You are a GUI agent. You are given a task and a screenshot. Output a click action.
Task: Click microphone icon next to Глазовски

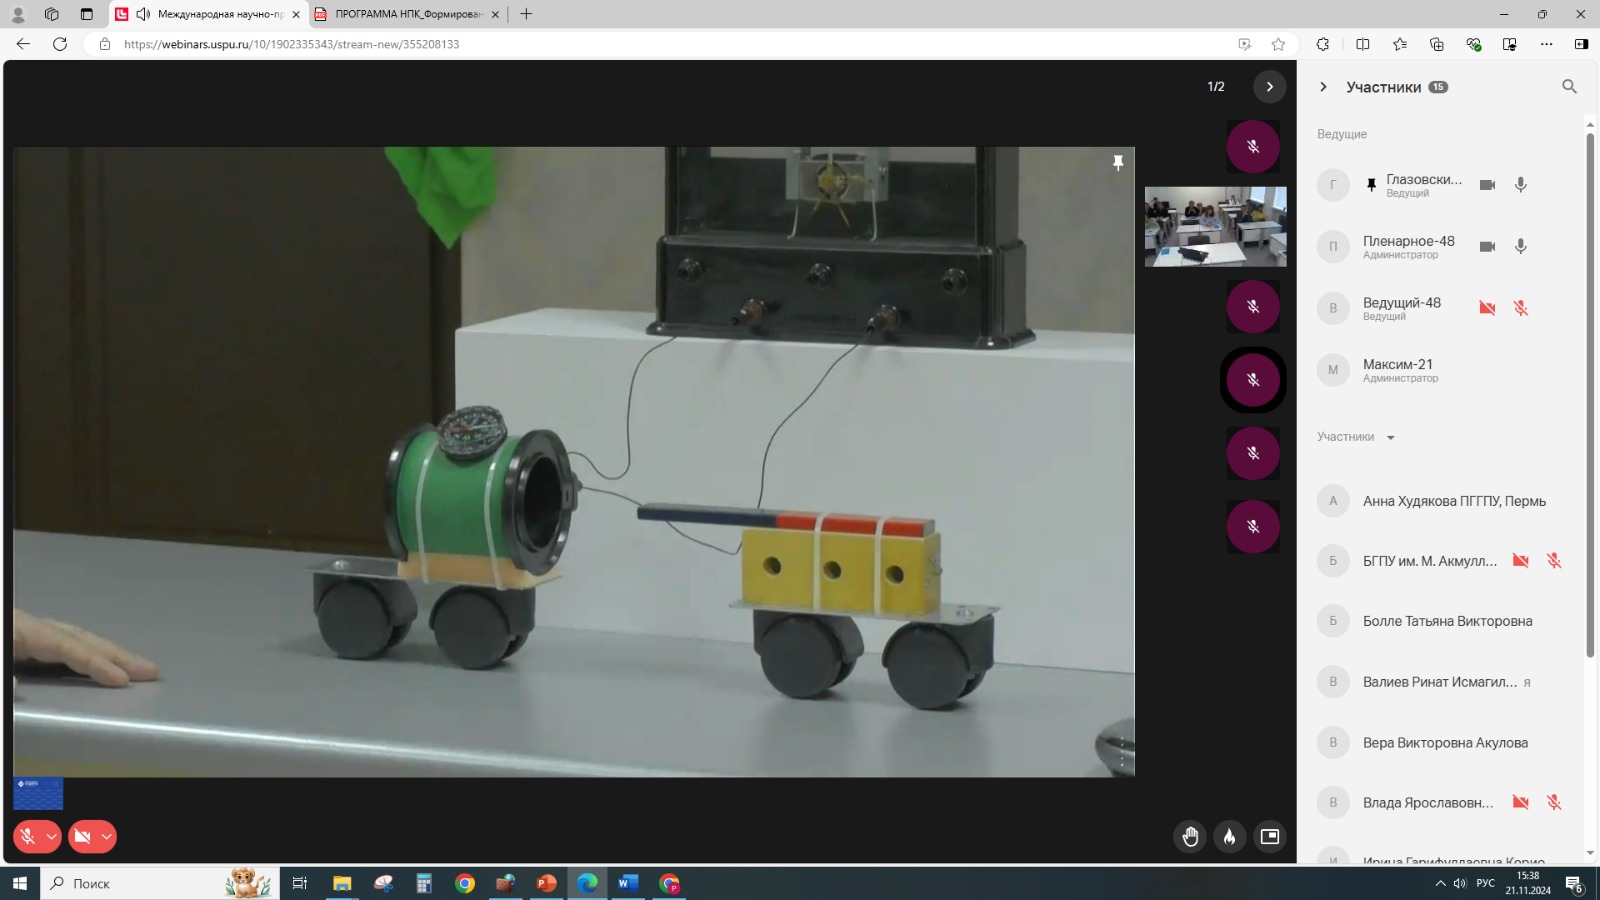(x=1520, y=185)
